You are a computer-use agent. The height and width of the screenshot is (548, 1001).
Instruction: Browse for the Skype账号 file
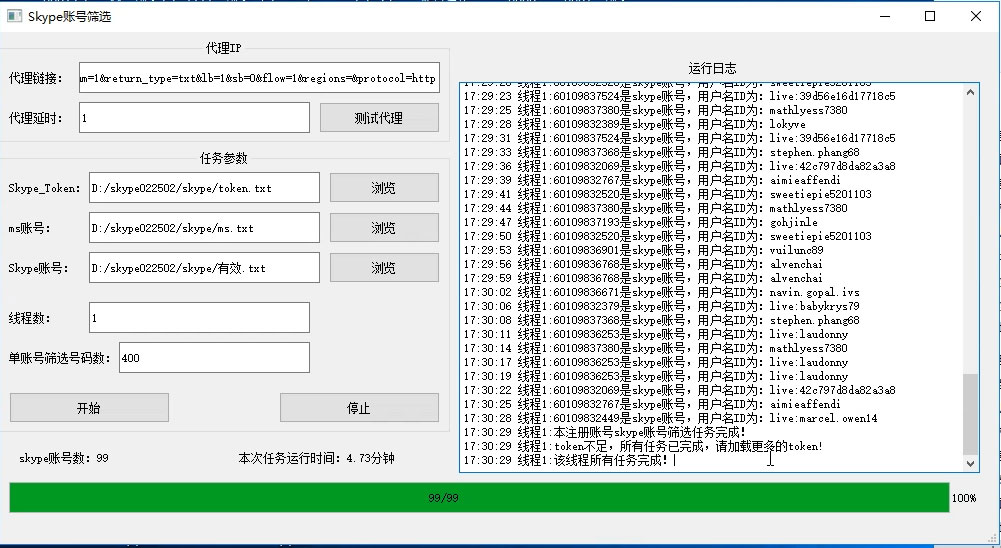pos(384,268)
